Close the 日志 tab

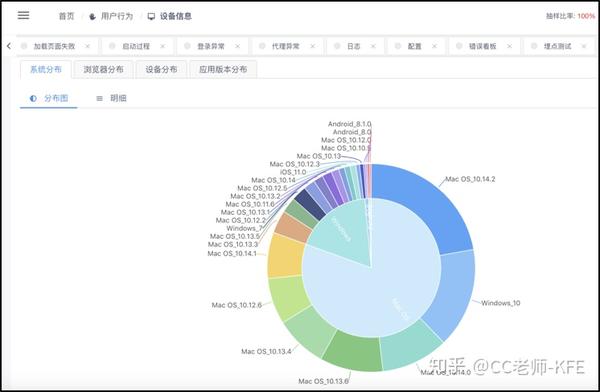click(x=373, y=46)
